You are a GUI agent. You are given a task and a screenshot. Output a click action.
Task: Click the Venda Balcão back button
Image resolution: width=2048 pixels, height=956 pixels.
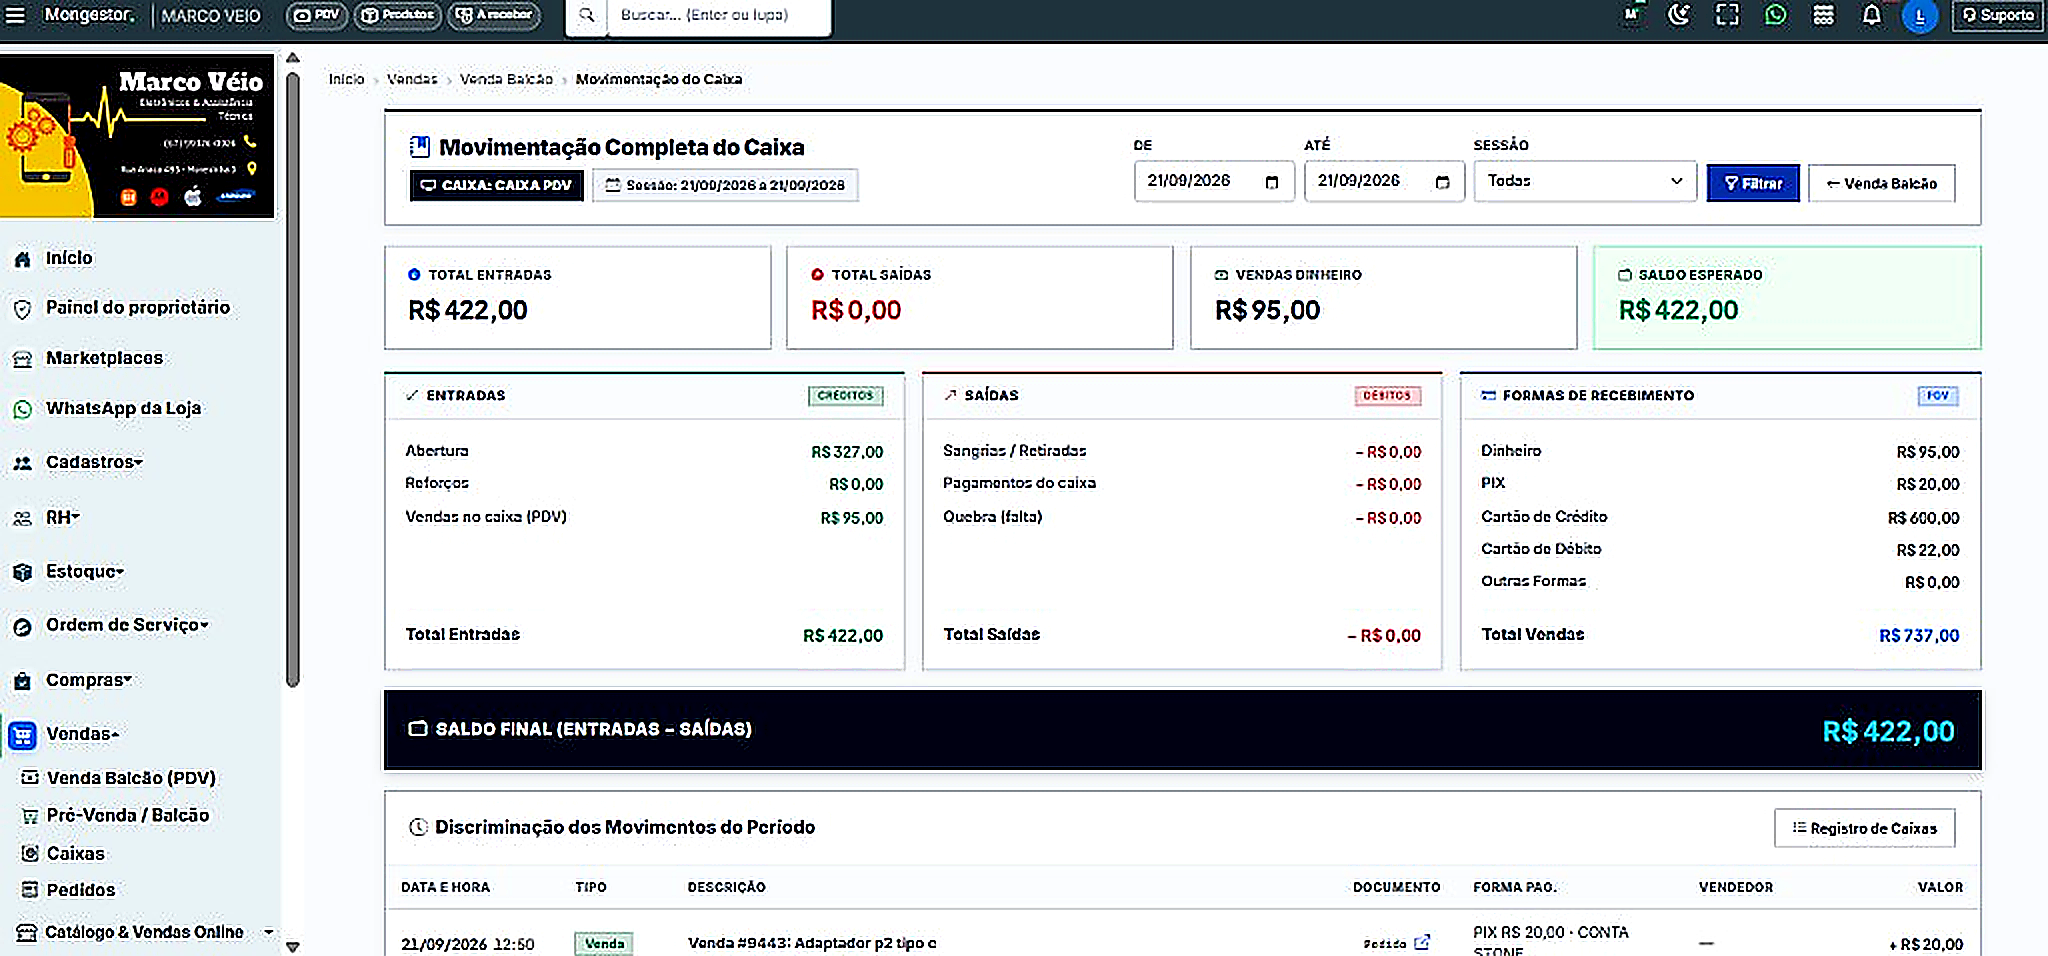1882,183
